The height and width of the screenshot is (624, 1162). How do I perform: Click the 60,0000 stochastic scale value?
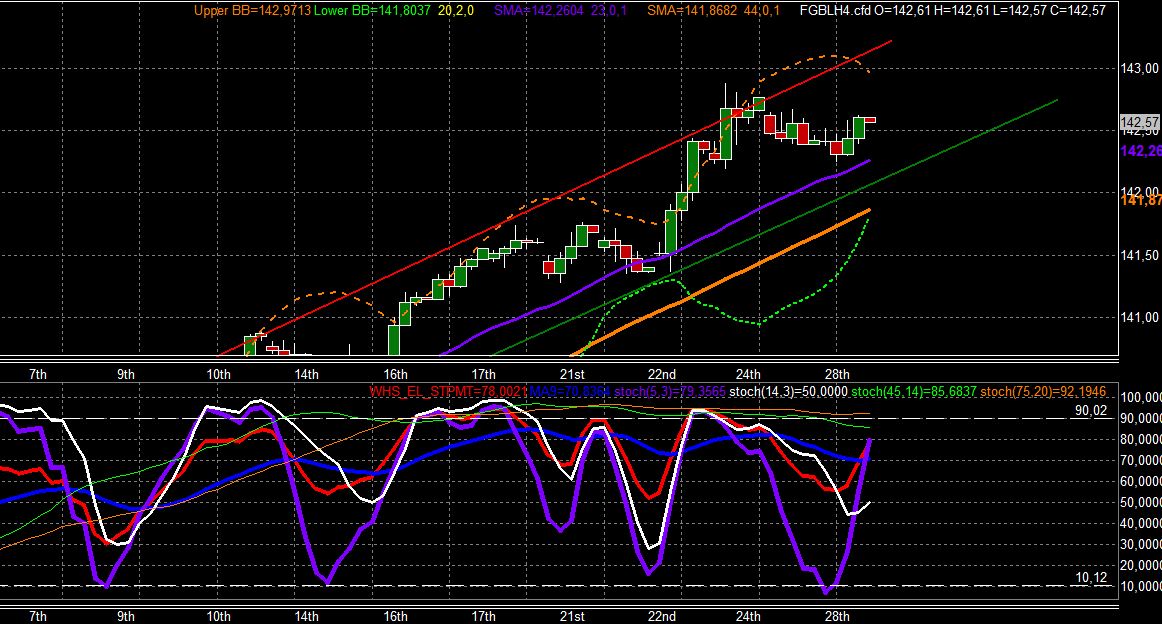coord(1141,481)
